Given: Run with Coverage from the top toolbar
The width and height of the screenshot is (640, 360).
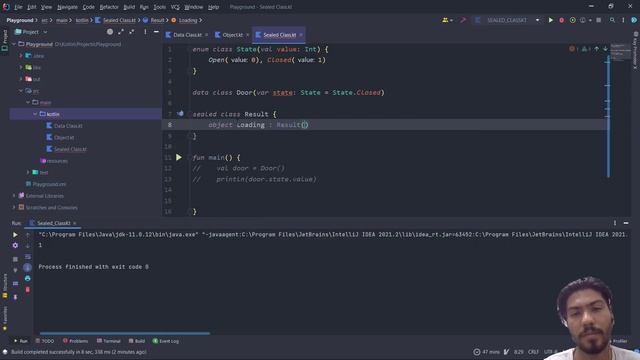Looking at the screenshot, I should [573, 20].
